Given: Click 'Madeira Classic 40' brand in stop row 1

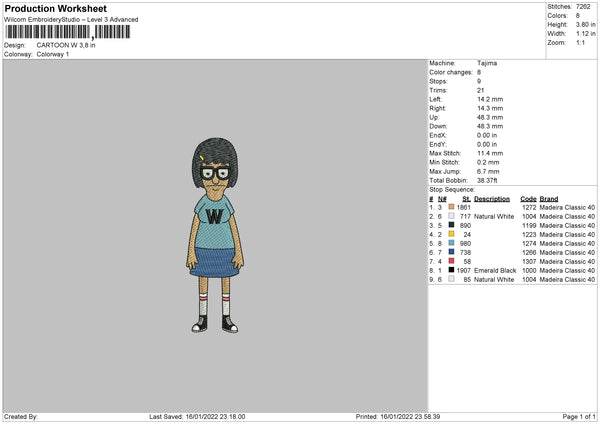Looking at the screenshot, I should 567,207.
